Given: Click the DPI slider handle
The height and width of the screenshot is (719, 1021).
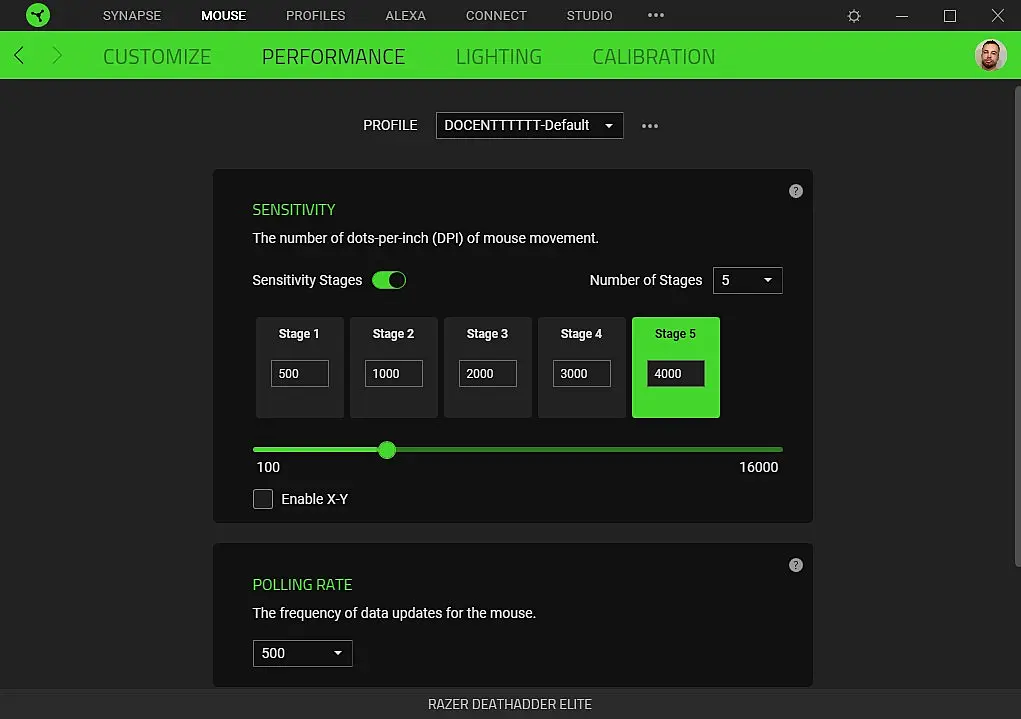Looking at the screenshot, I should (387, 449).
